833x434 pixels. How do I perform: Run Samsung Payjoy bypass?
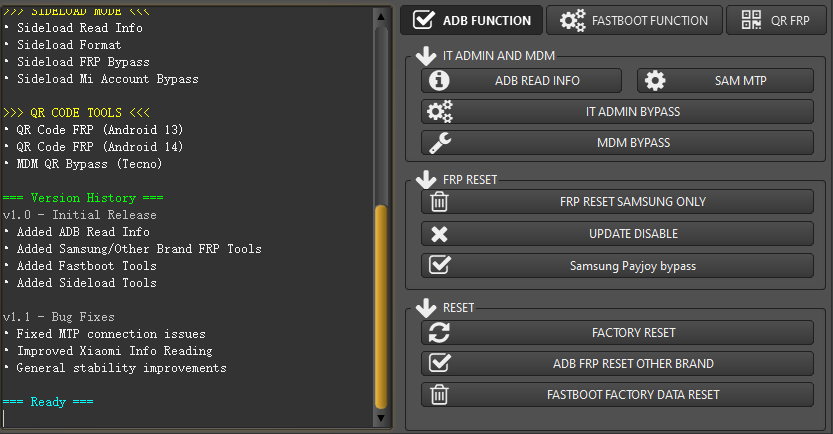coord(617,266)
